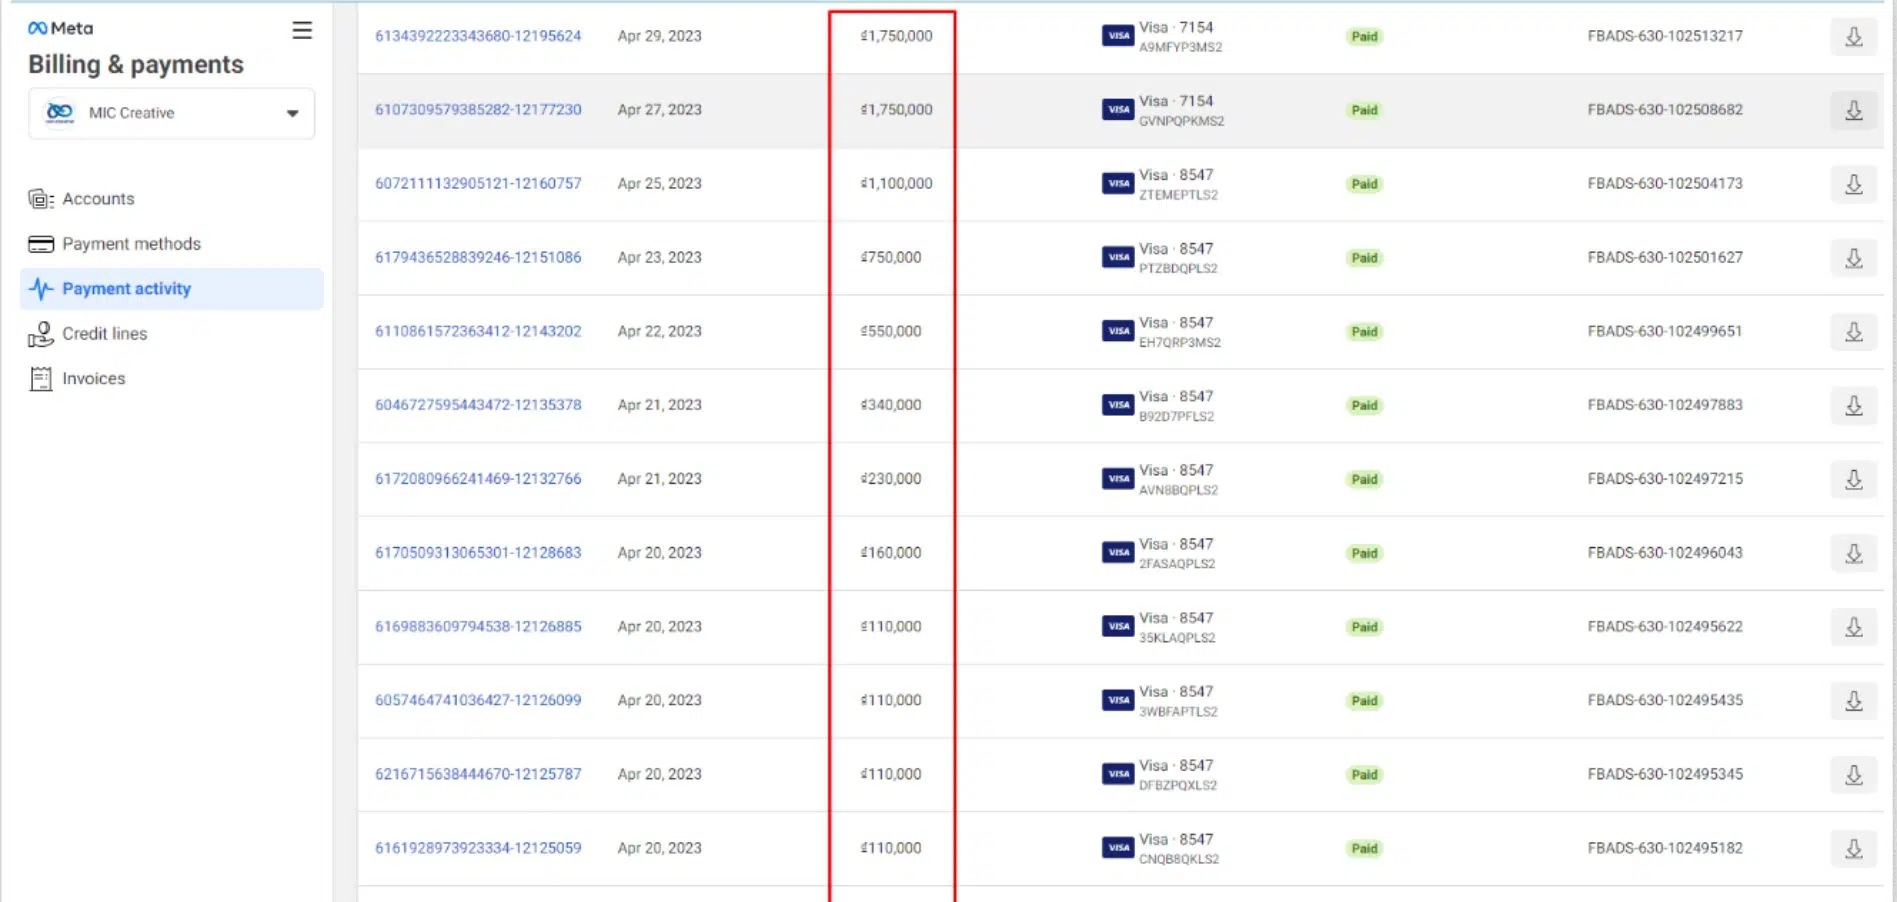Viewport: 1897px width, 902px height.
Task: Download receipt for FBADS-630-102501627
Action: [x=1853, y=258]
